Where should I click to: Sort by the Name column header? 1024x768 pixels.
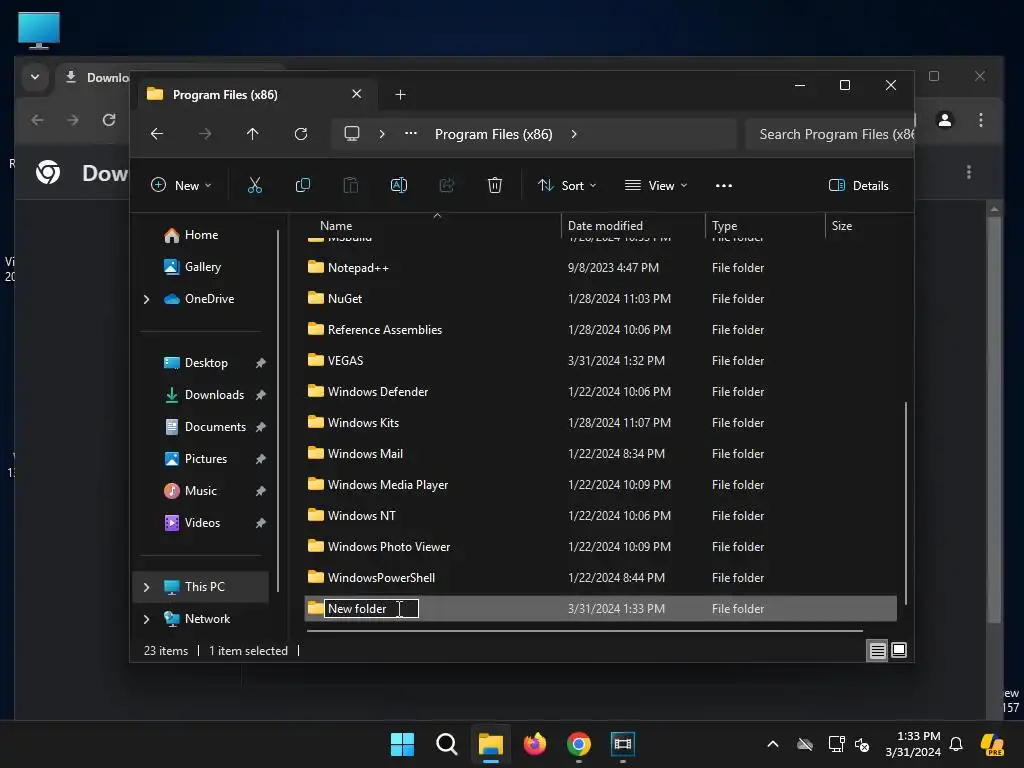[336, 226]
